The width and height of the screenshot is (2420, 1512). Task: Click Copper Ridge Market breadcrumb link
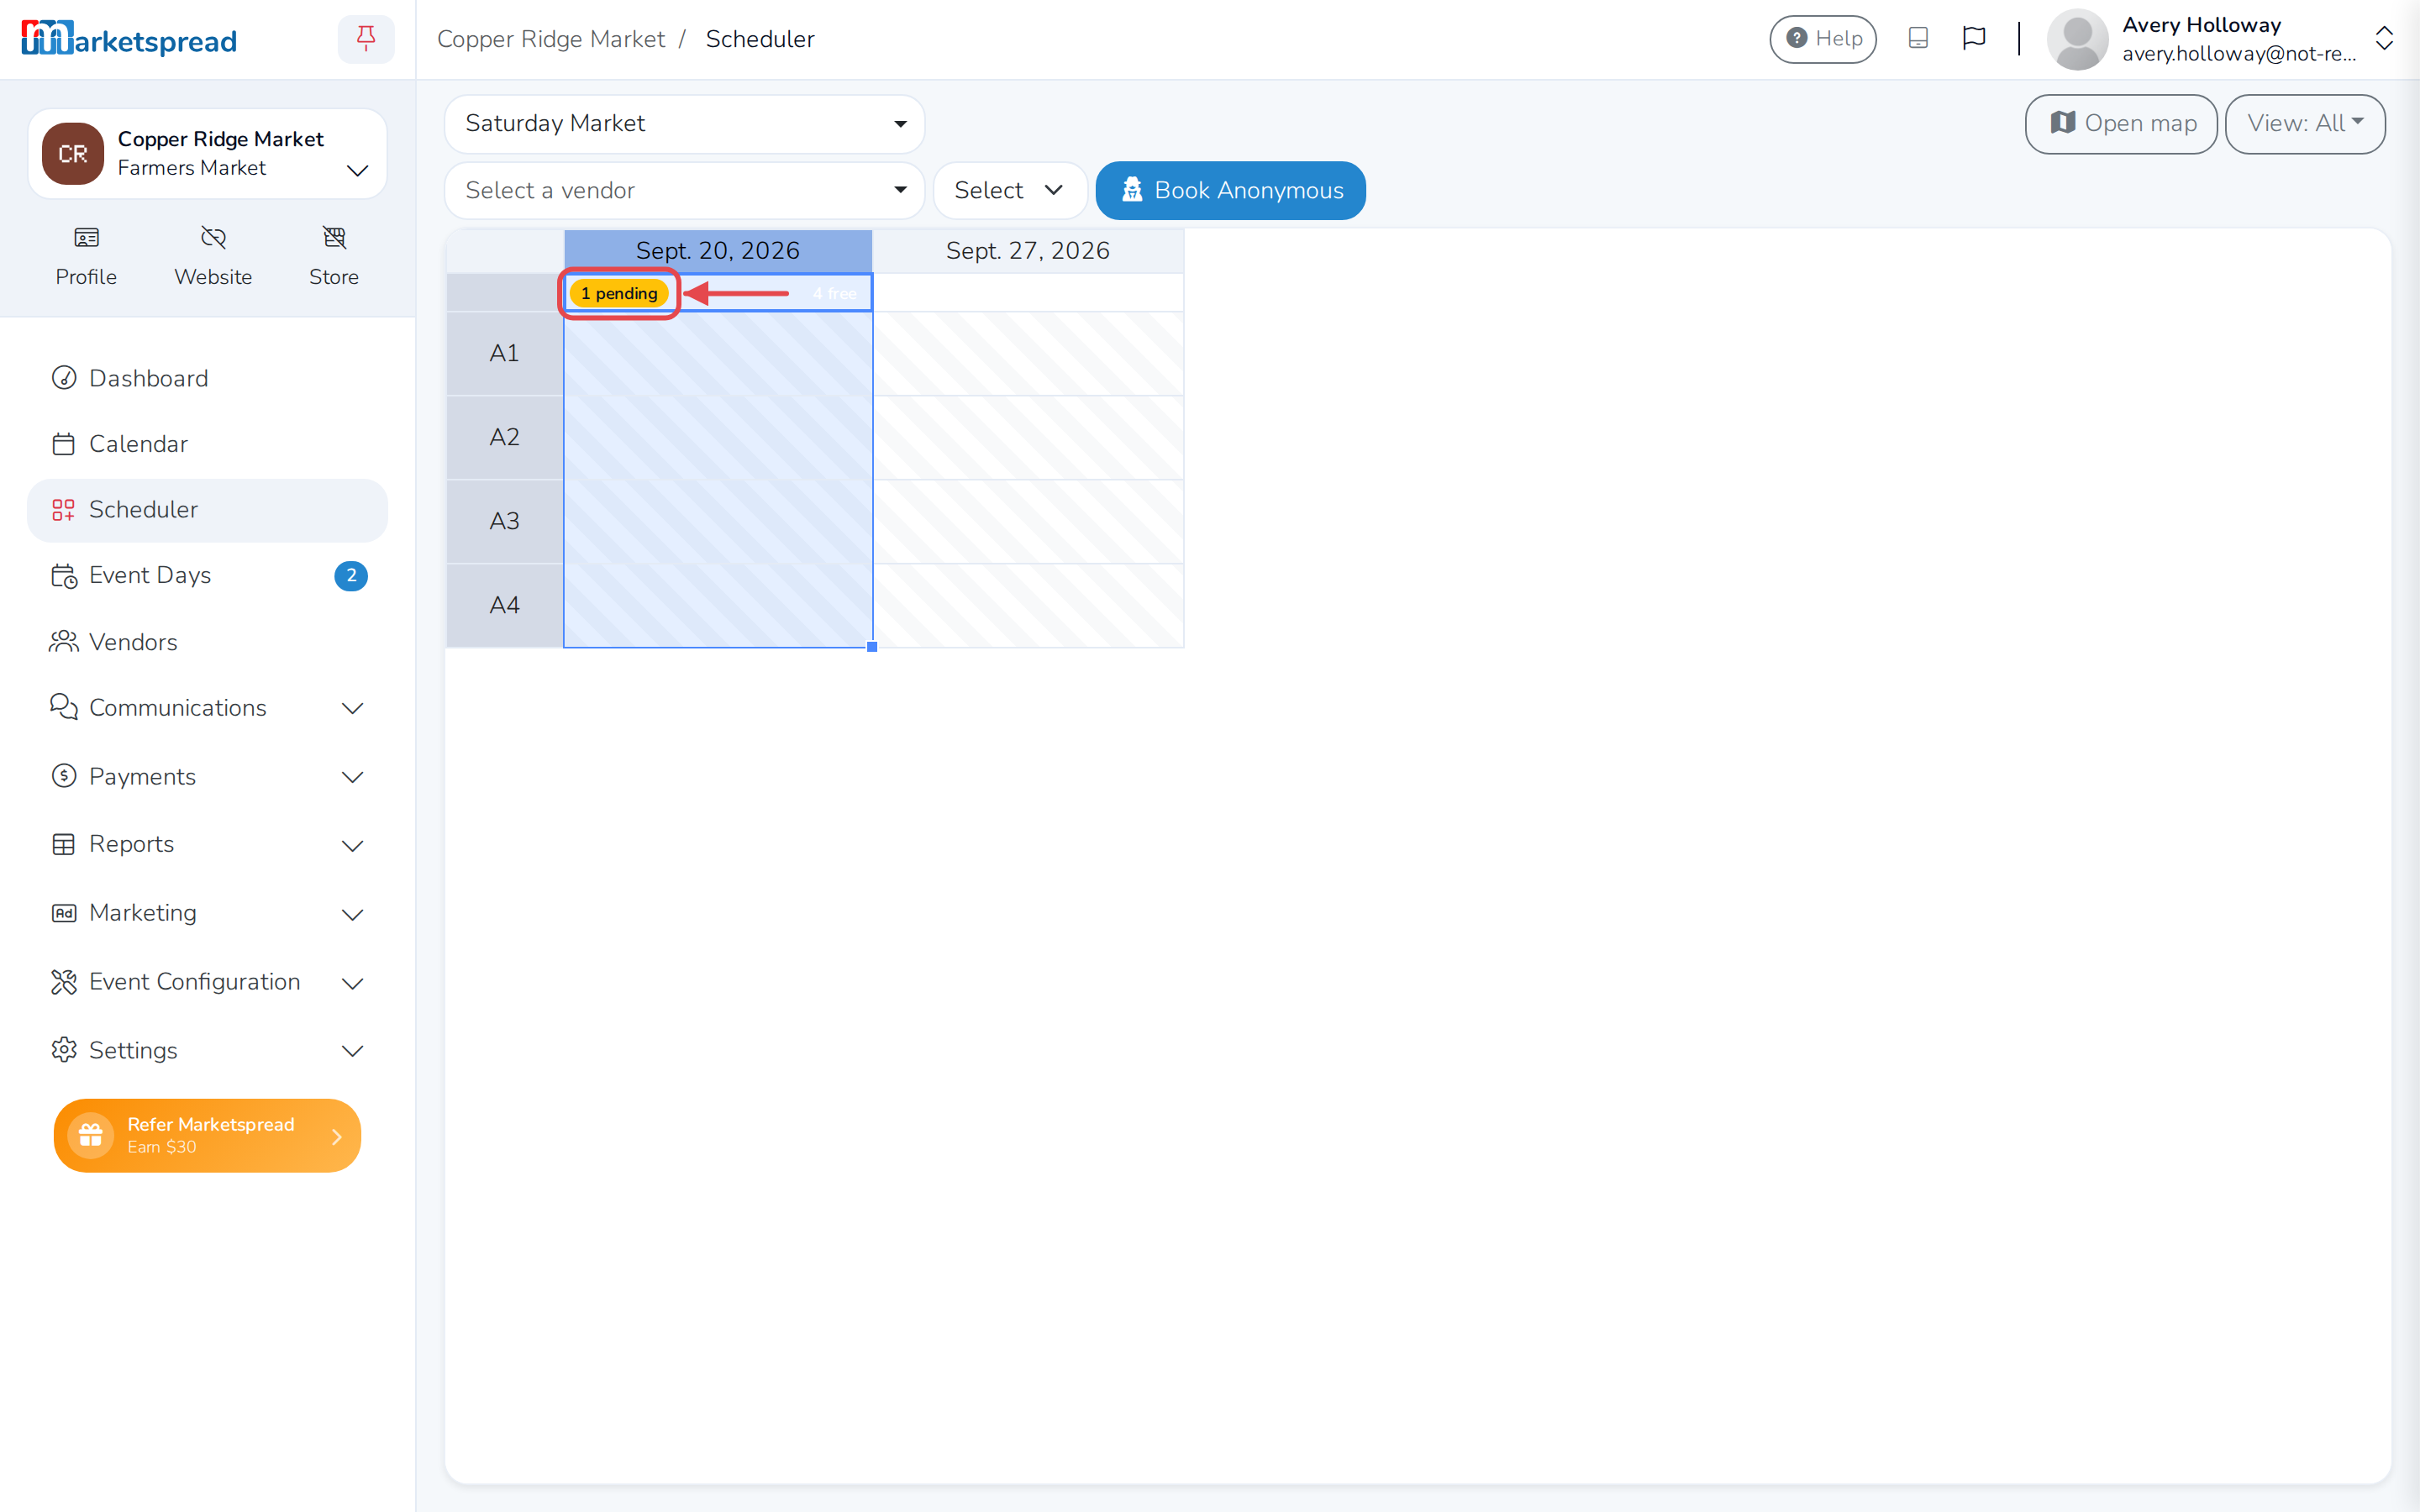[551, 39]
